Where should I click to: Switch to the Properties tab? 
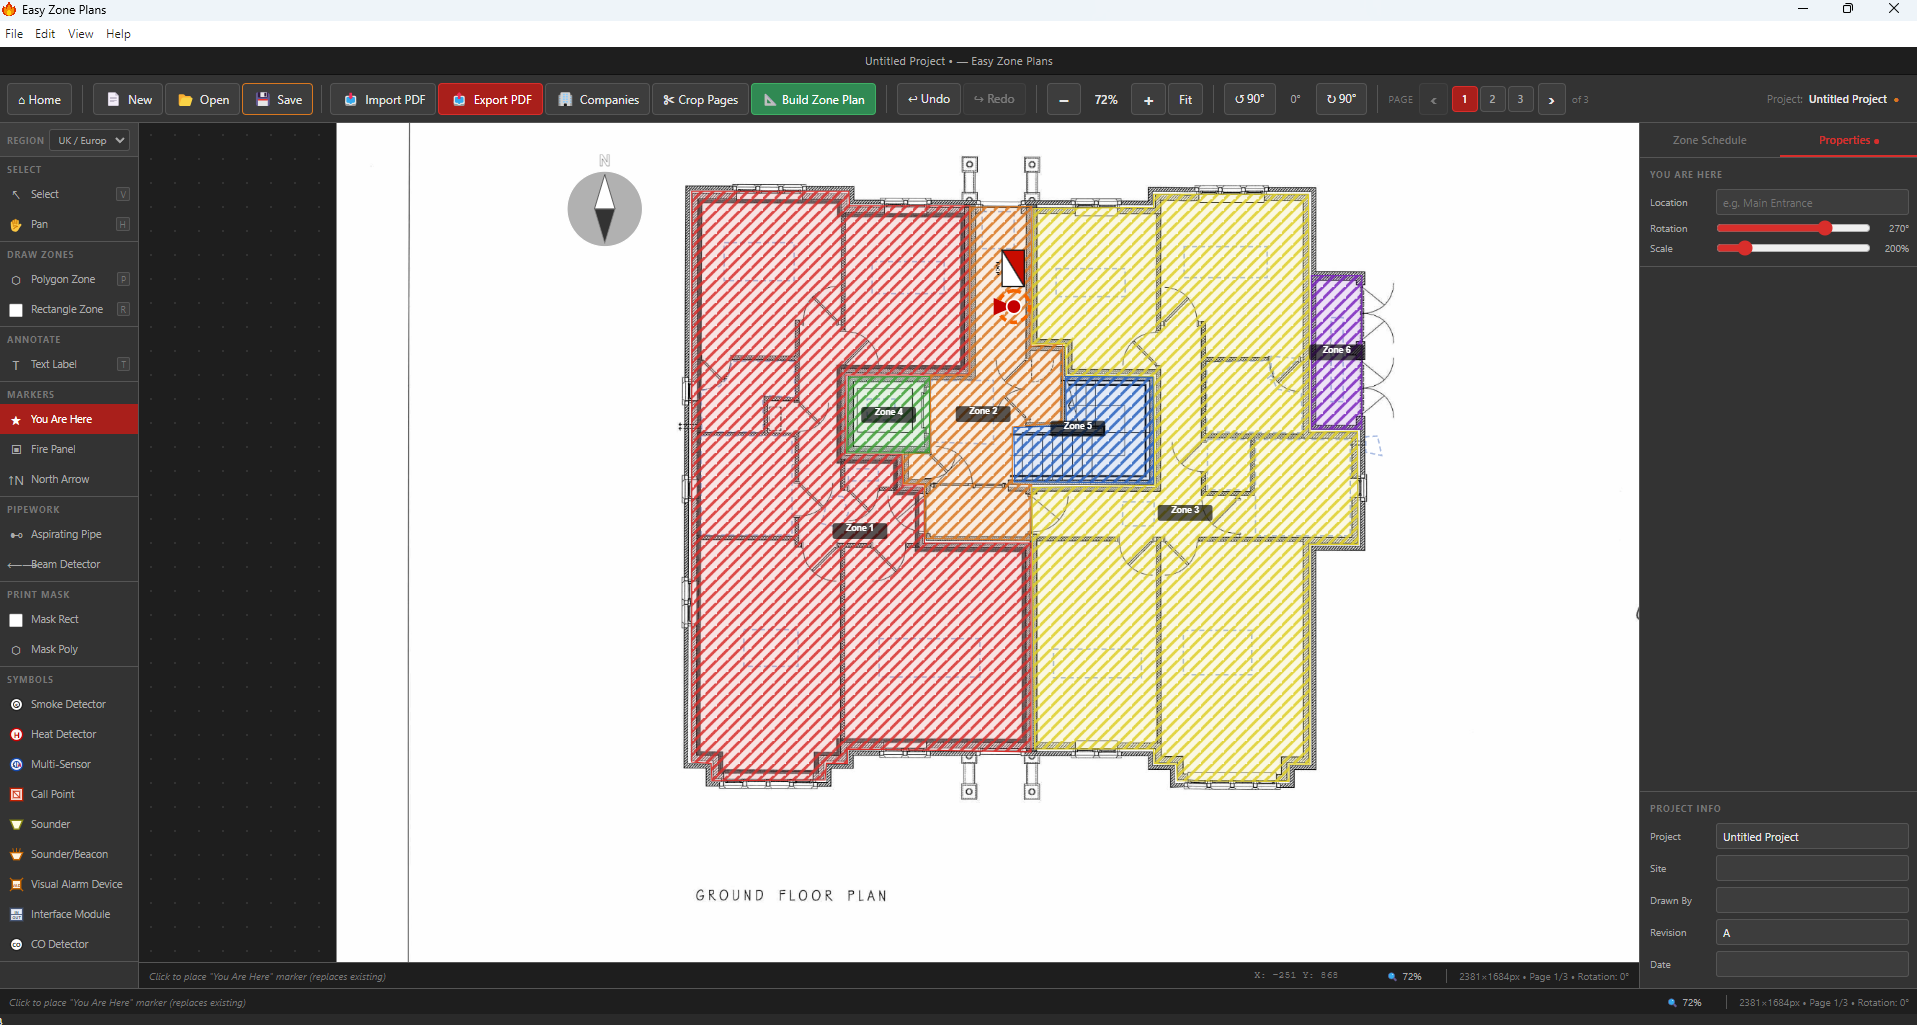click(1848, 140)
